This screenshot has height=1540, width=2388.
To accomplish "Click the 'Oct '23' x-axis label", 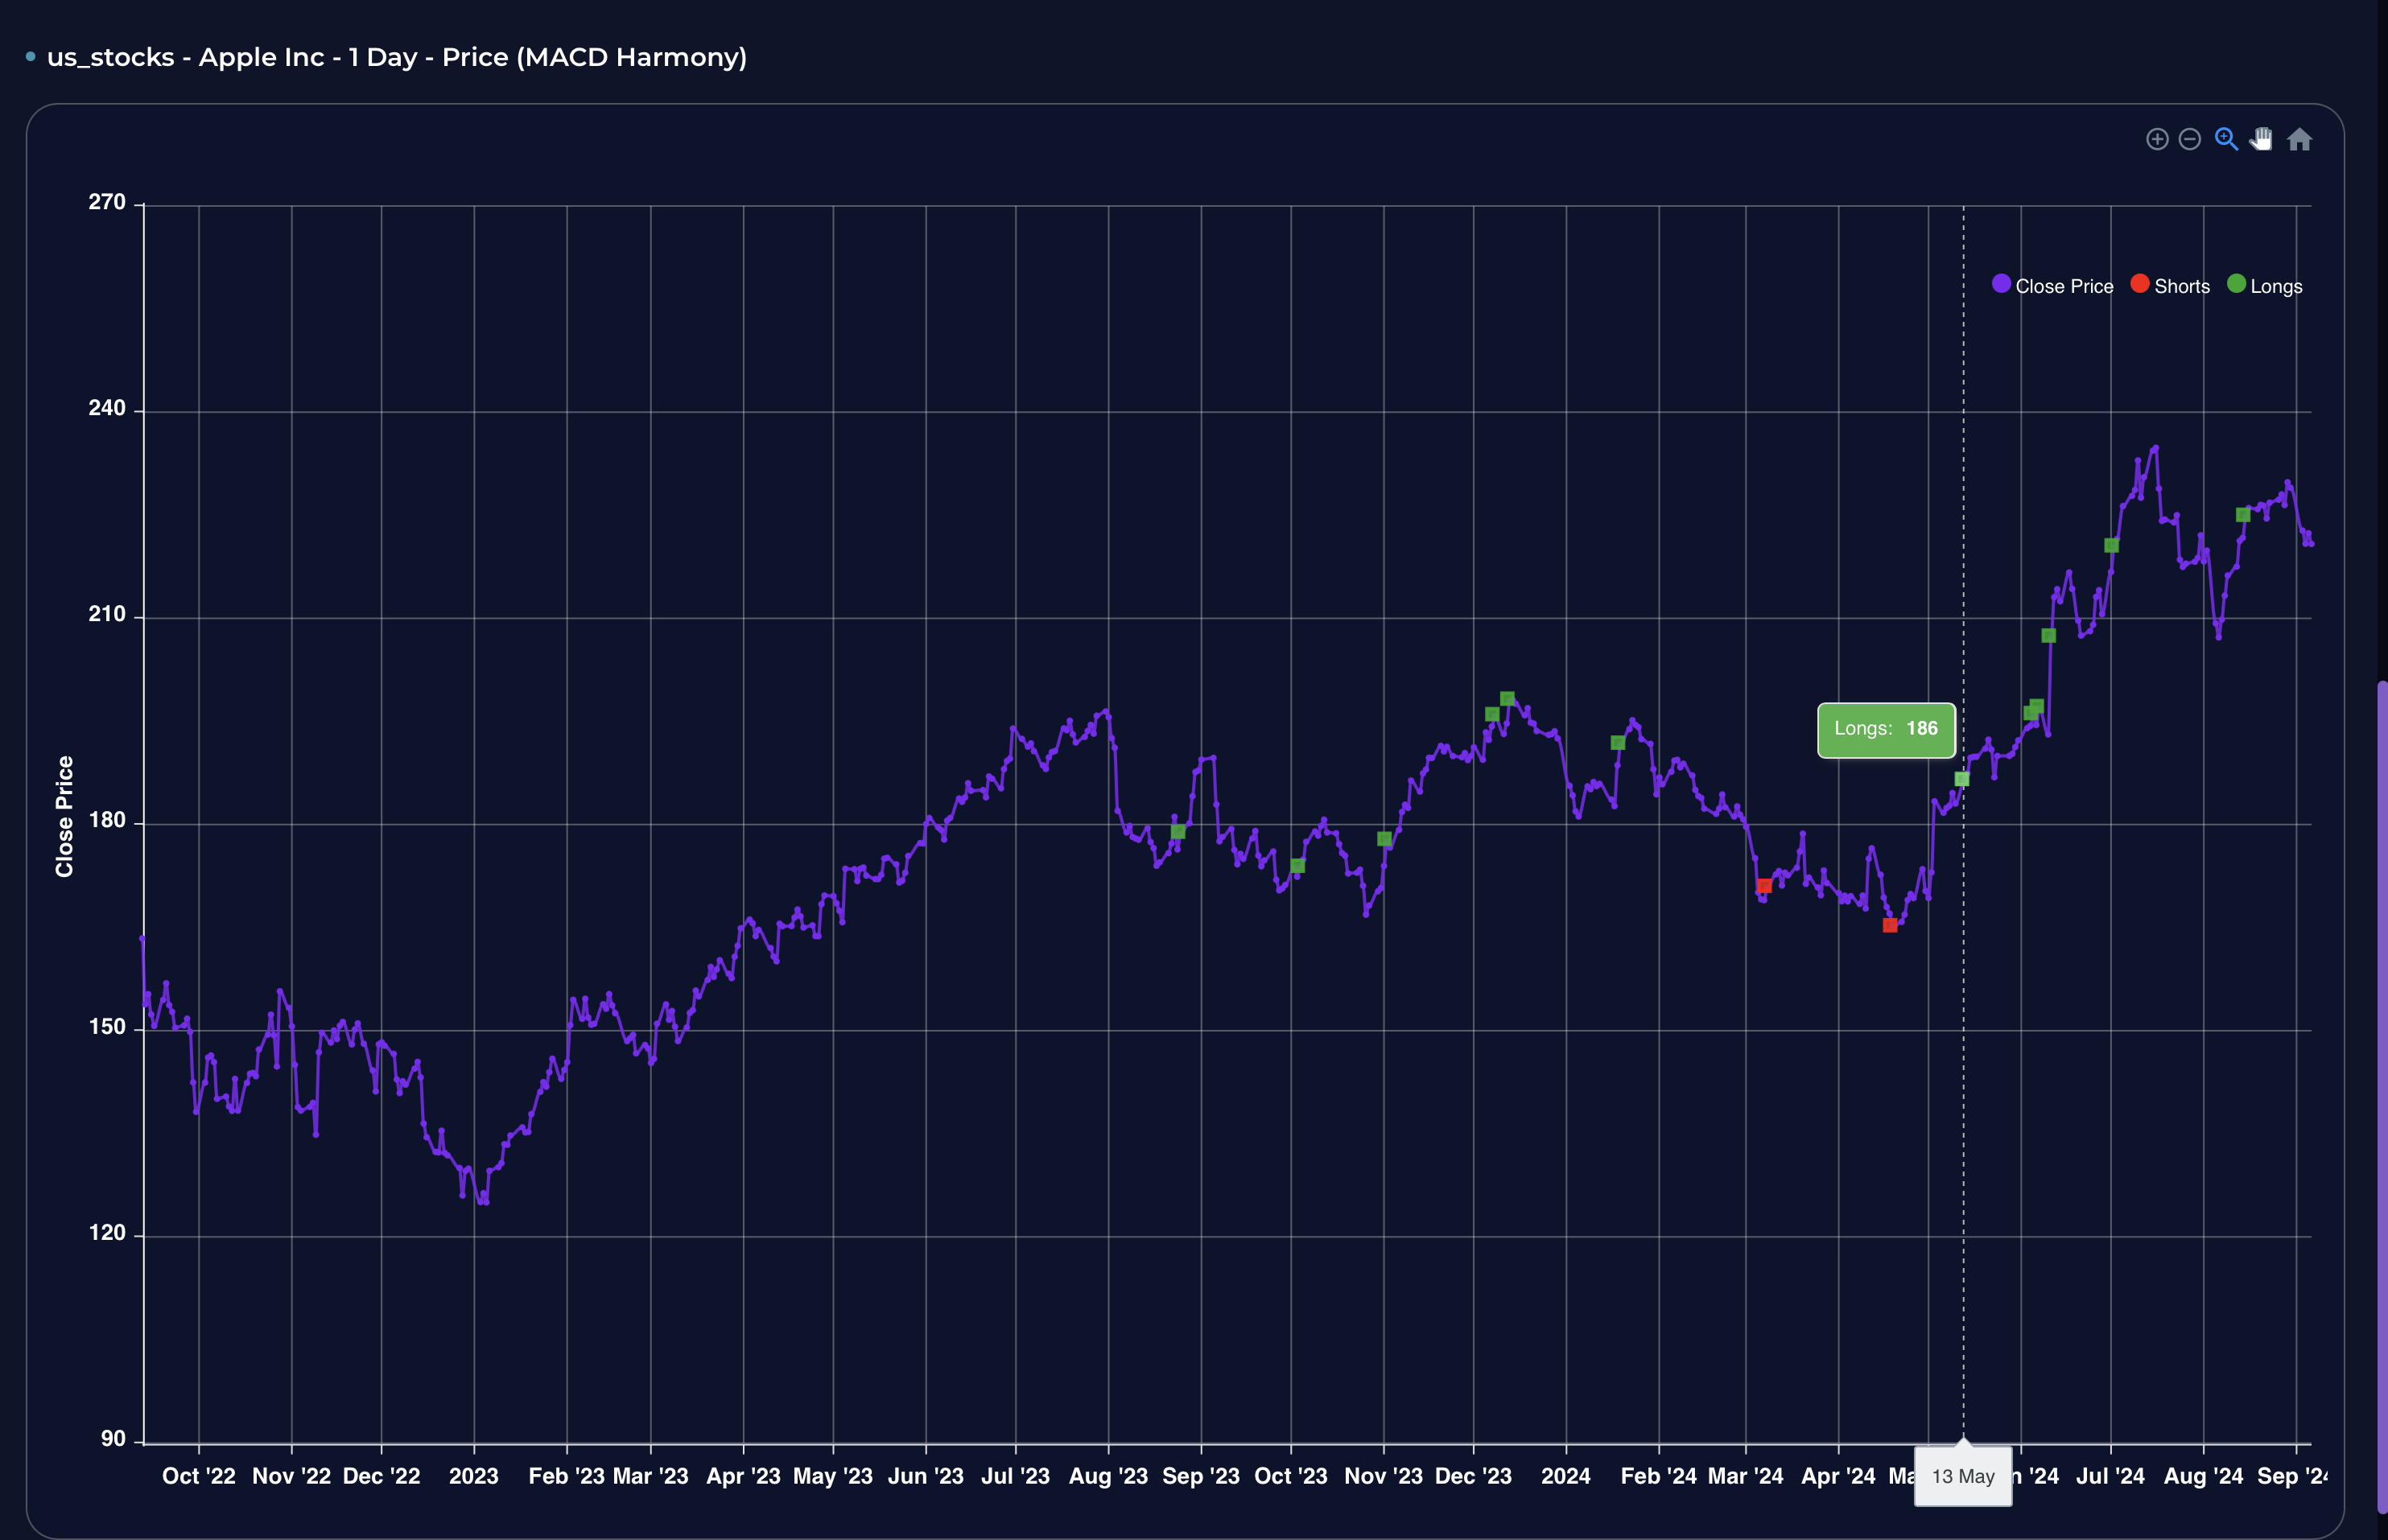I will tap(1291, 1476).
